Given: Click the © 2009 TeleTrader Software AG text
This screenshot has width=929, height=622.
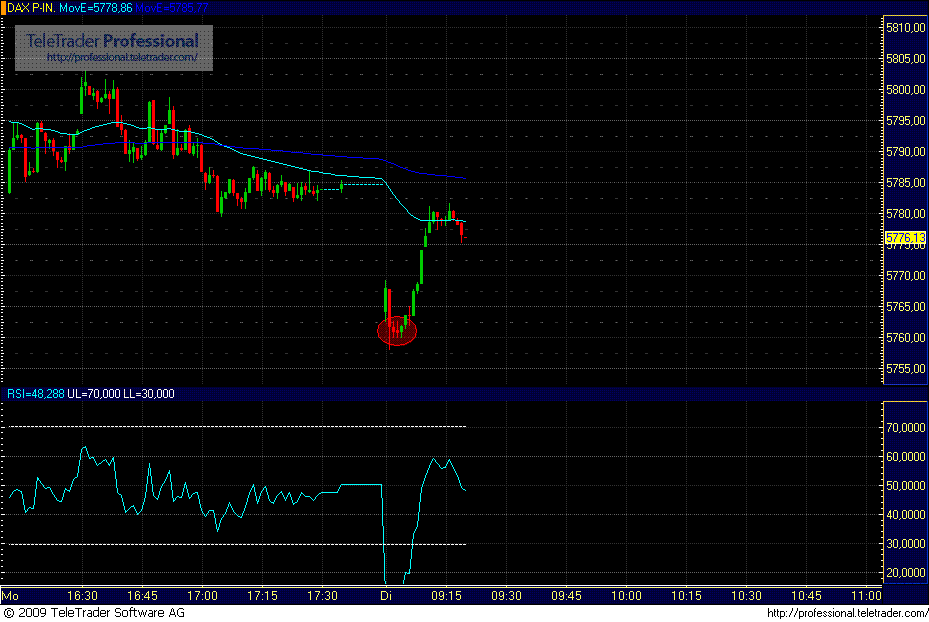Looking at the screenshot, I should tap(97, 613).
